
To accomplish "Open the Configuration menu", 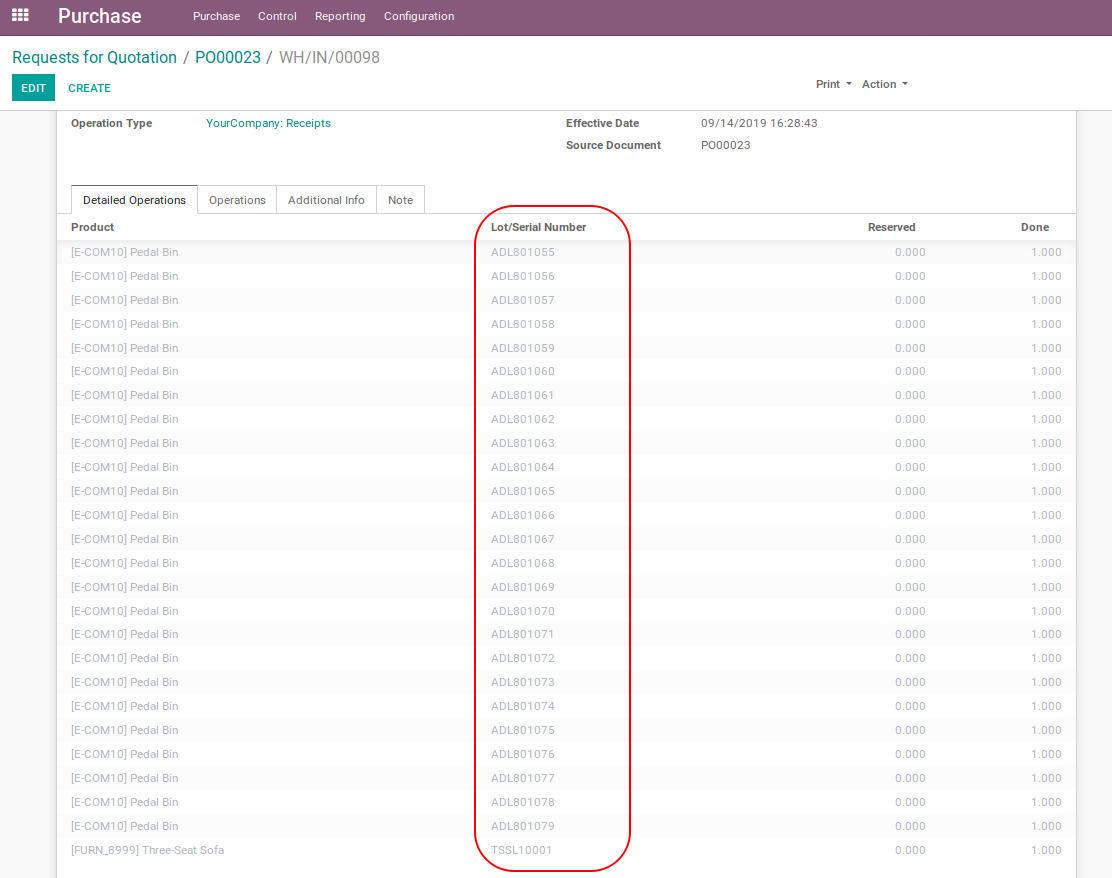I will (x=419, y=16).
